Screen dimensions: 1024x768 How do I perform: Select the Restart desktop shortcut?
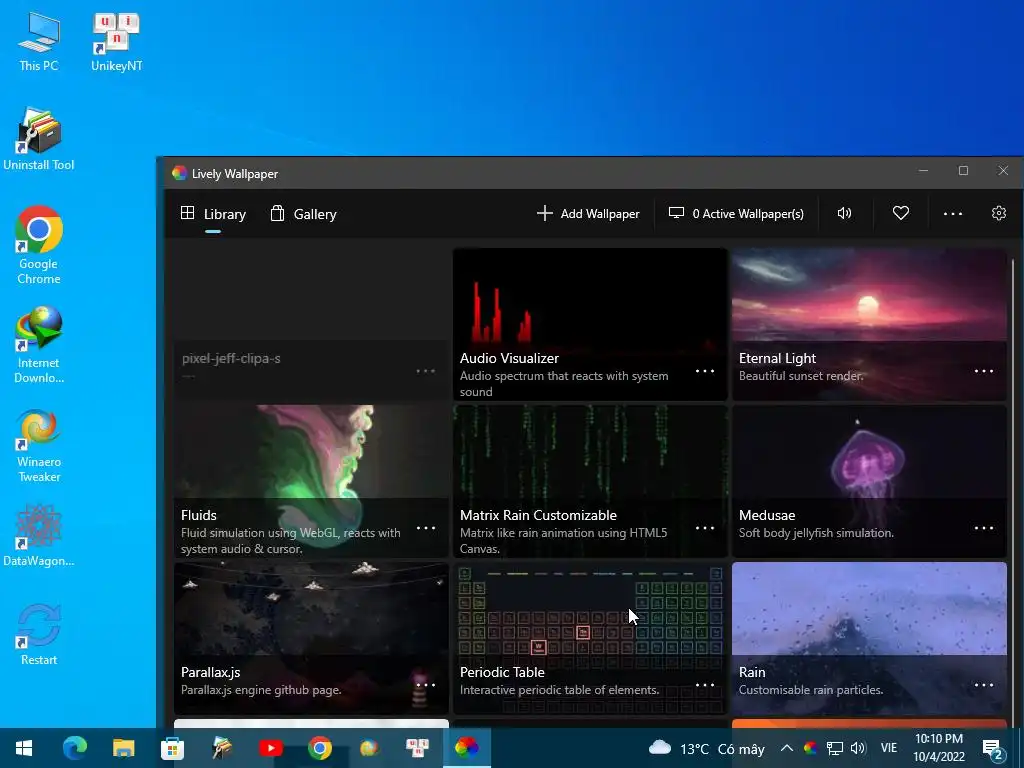(39, 634)
